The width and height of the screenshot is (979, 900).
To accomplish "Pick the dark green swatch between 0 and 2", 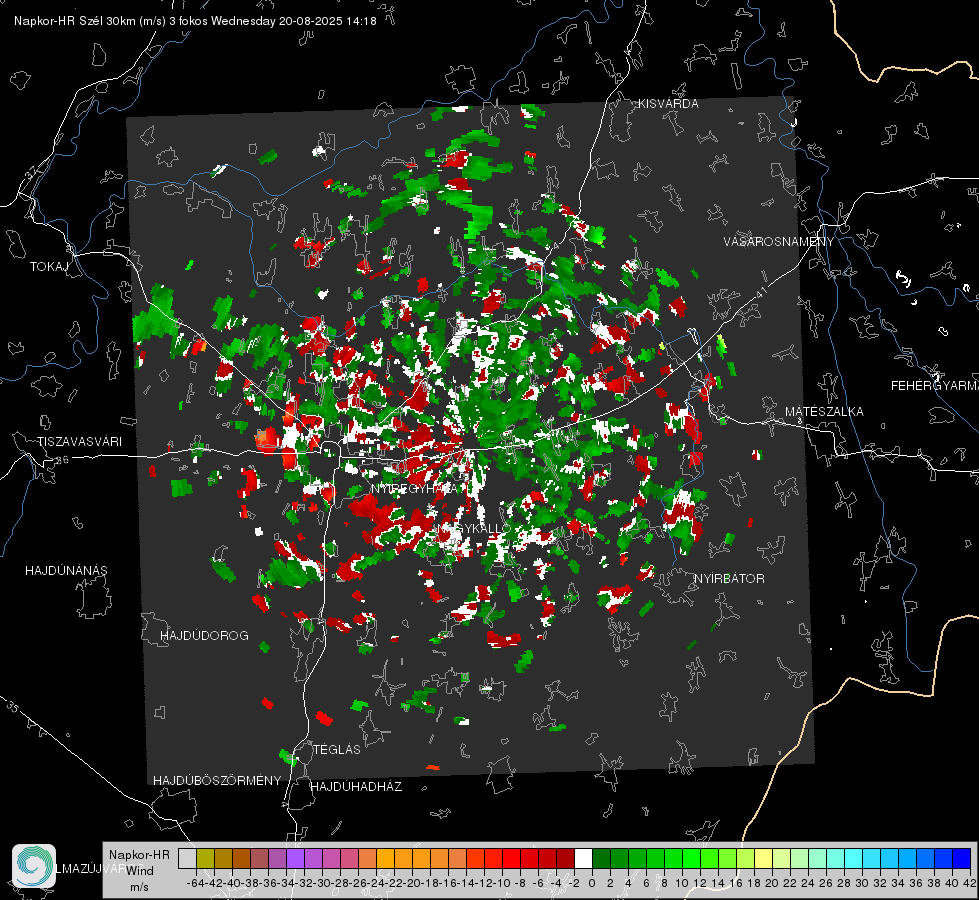I will pos(601,858).
